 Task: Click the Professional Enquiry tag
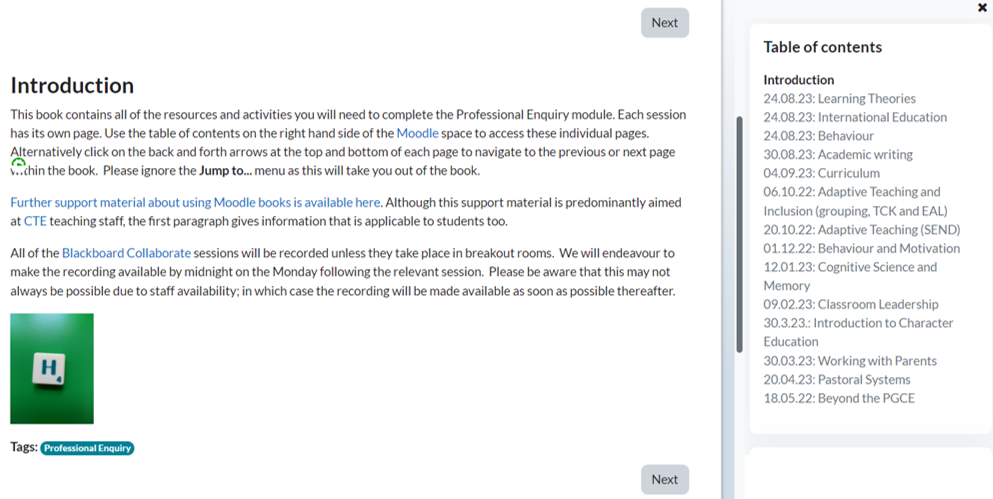(87, 448)
